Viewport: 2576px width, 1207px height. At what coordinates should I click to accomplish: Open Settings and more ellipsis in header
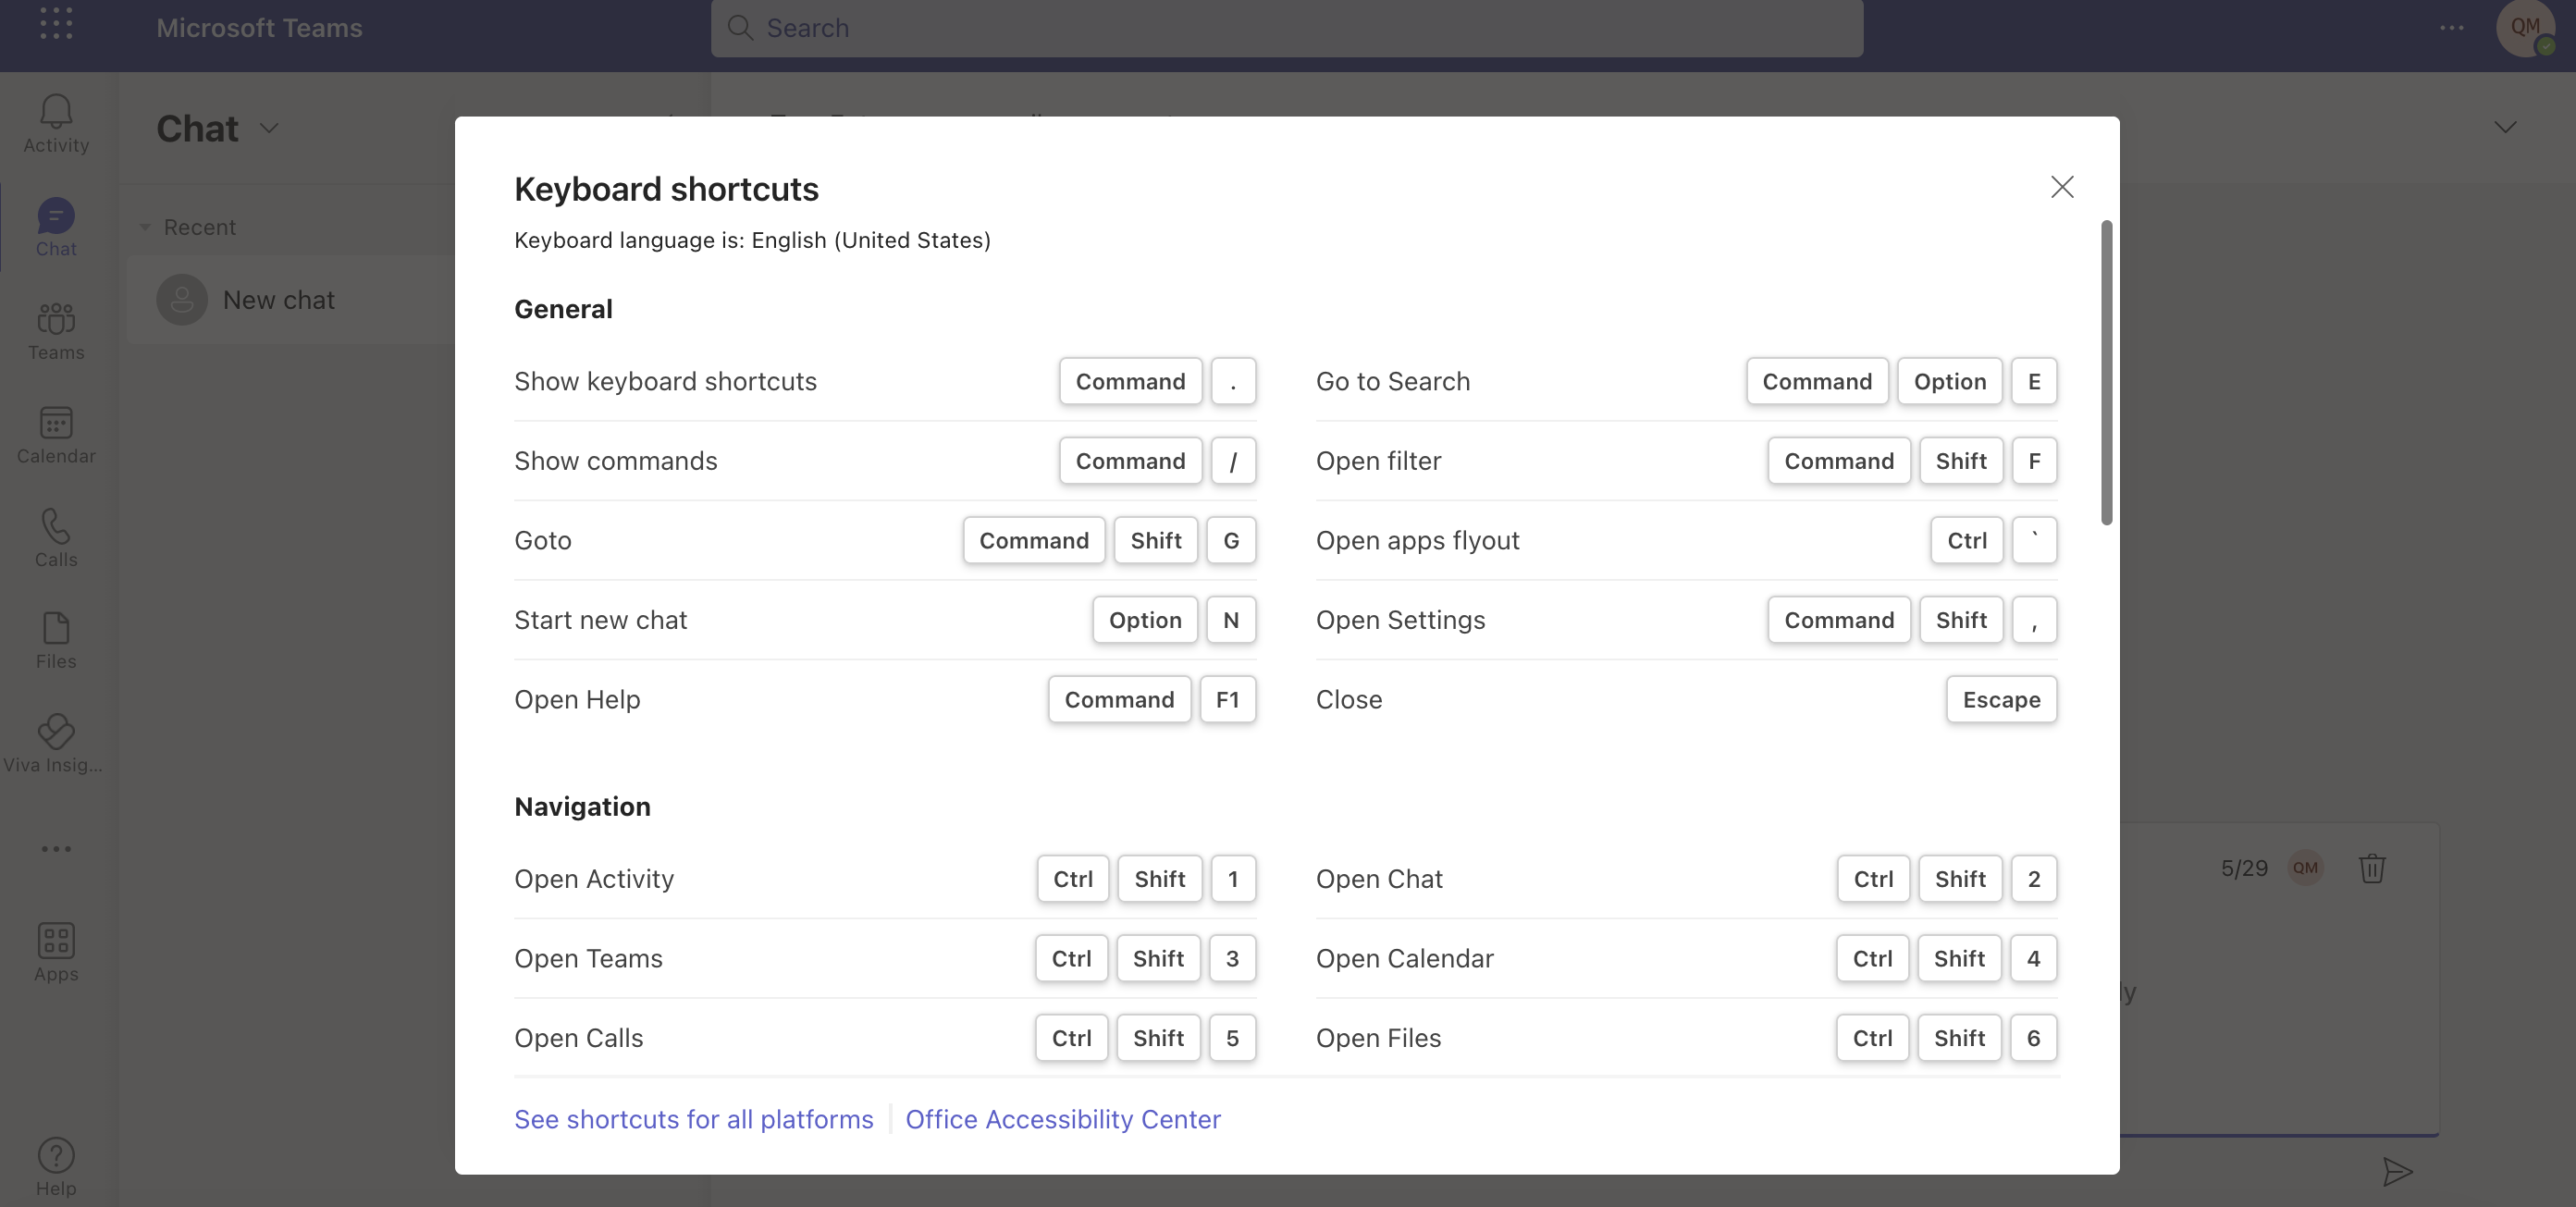pyautogui.click(x=2452, y=27)
